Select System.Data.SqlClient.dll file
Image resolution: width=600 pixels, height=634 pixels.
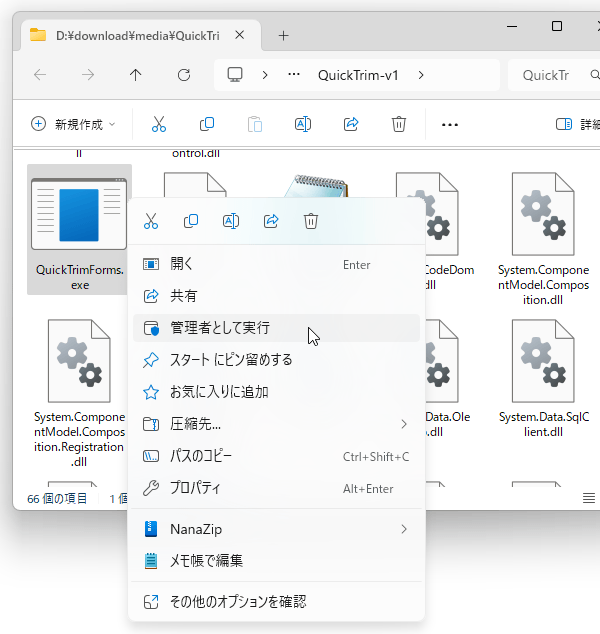pos(543,378)
